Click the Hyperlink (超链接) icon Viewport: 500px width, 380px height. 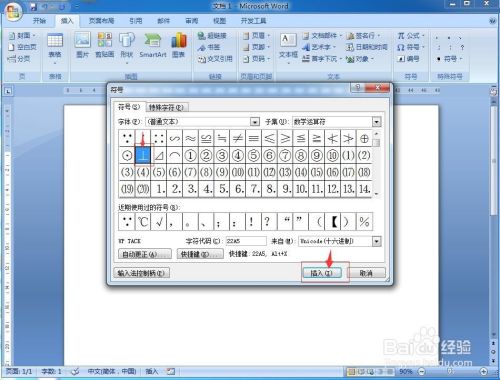212,35
